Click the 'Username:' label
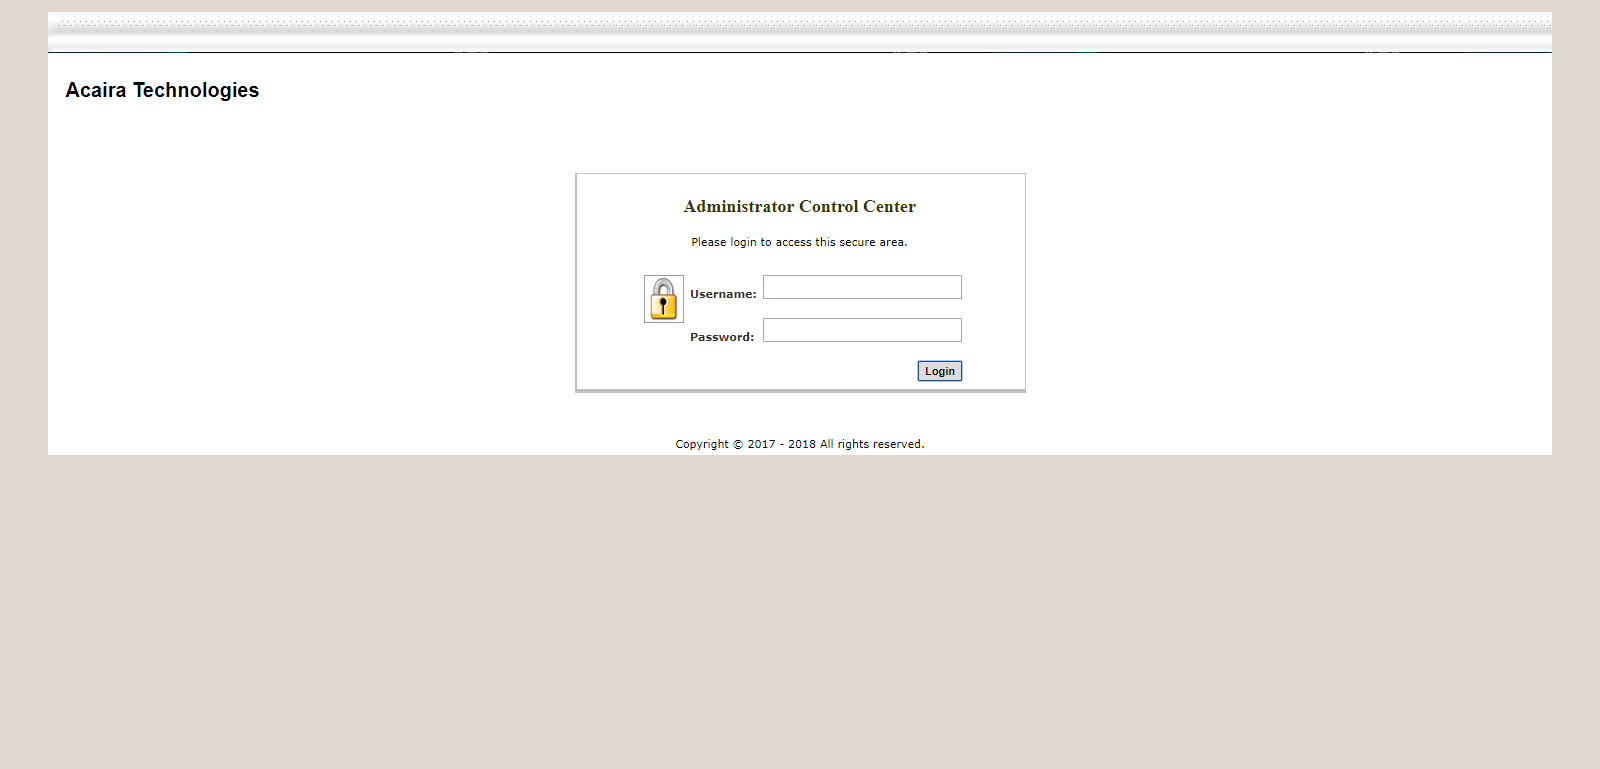The image size is (1600, 769). coord(723,294)
